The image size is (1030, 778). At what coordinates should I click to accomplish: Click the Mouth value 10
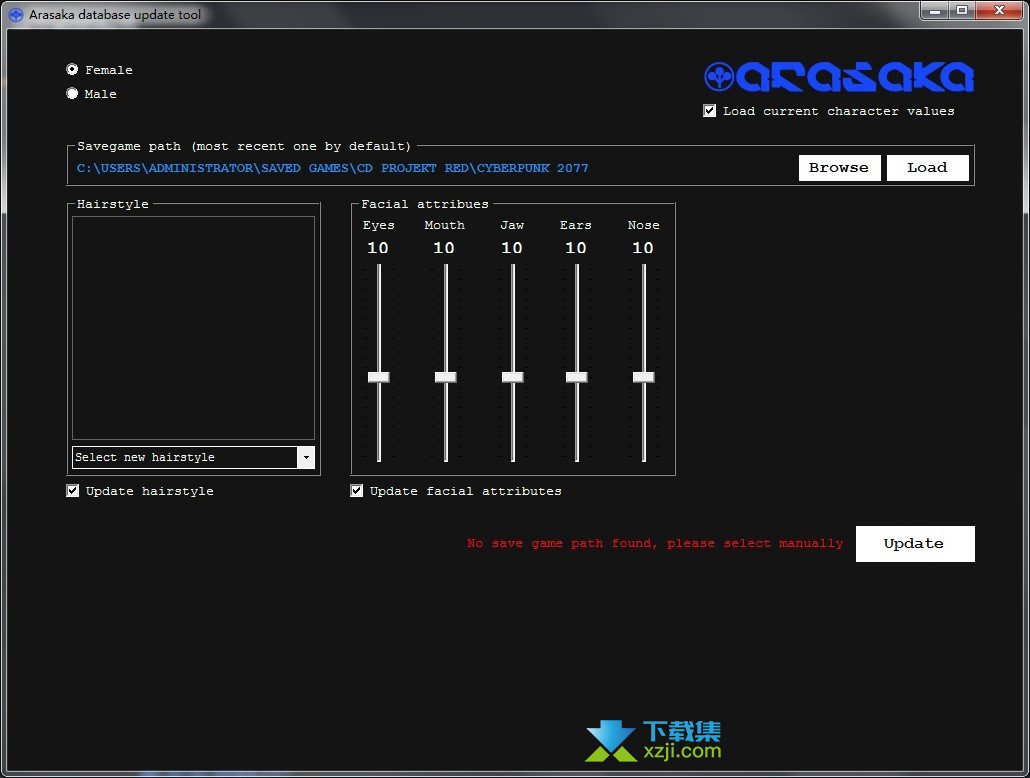point(444,248)
